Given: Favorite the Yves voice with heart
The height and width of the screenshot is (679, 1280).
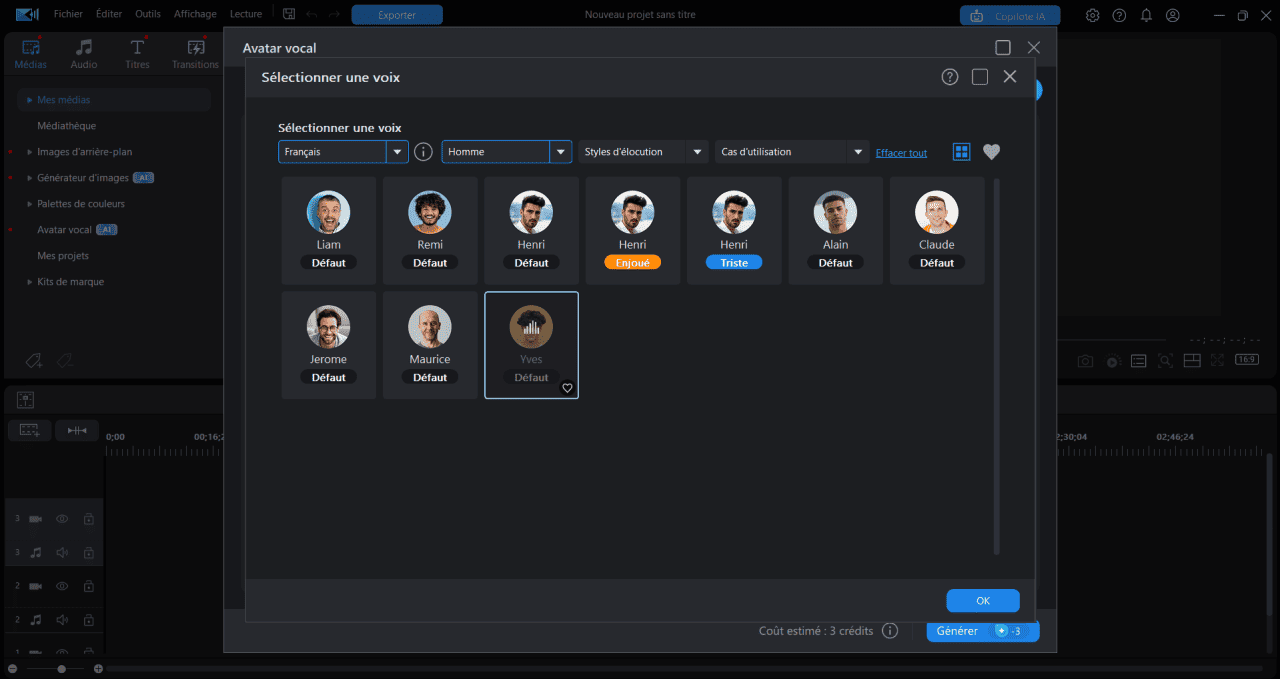Looking at the screenshot, I should [x=567, y=388].
